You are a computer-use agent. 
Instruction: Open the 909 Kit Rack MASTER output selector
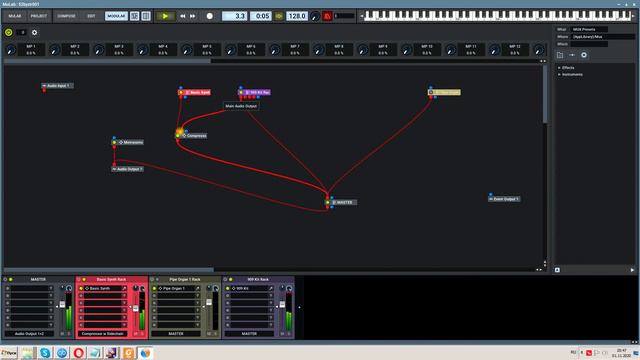click(249, 334)
